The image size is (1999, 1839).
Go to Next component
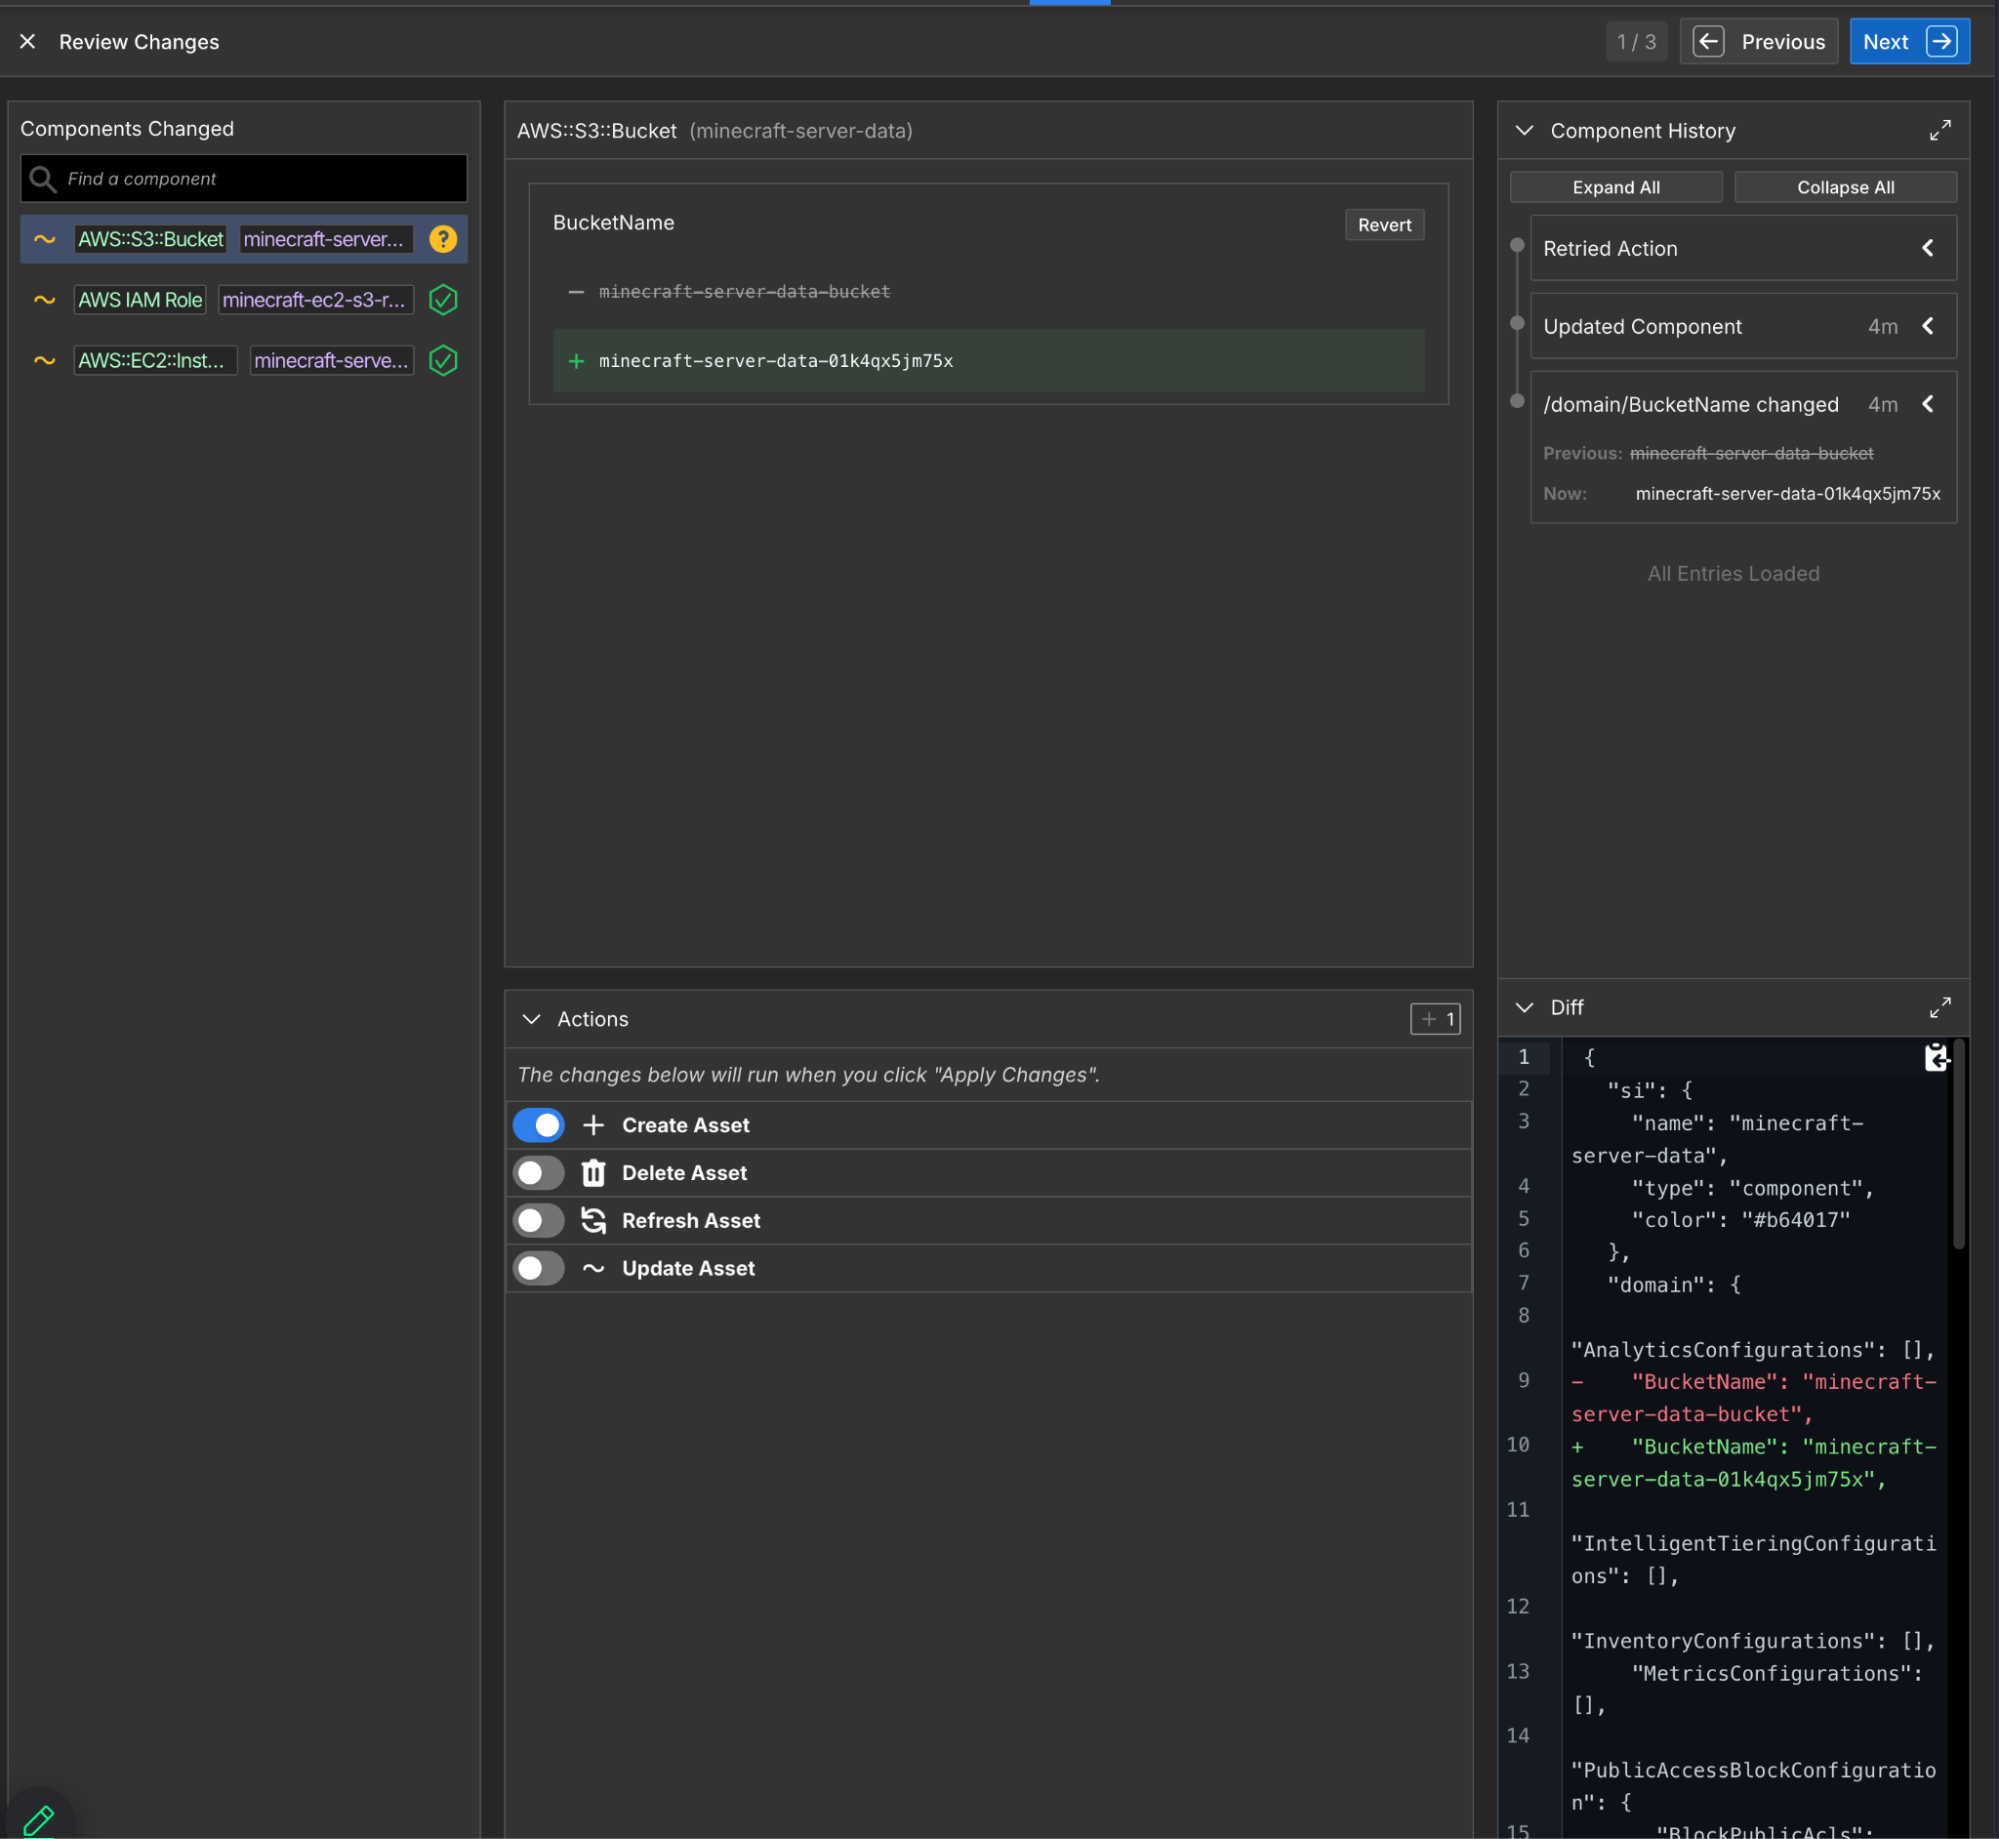click(1909, 42)
